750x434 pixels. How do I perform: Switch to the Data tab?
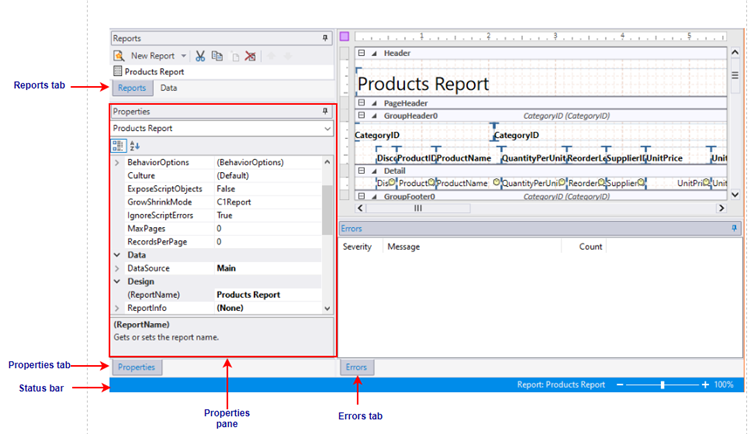[169, 88]
